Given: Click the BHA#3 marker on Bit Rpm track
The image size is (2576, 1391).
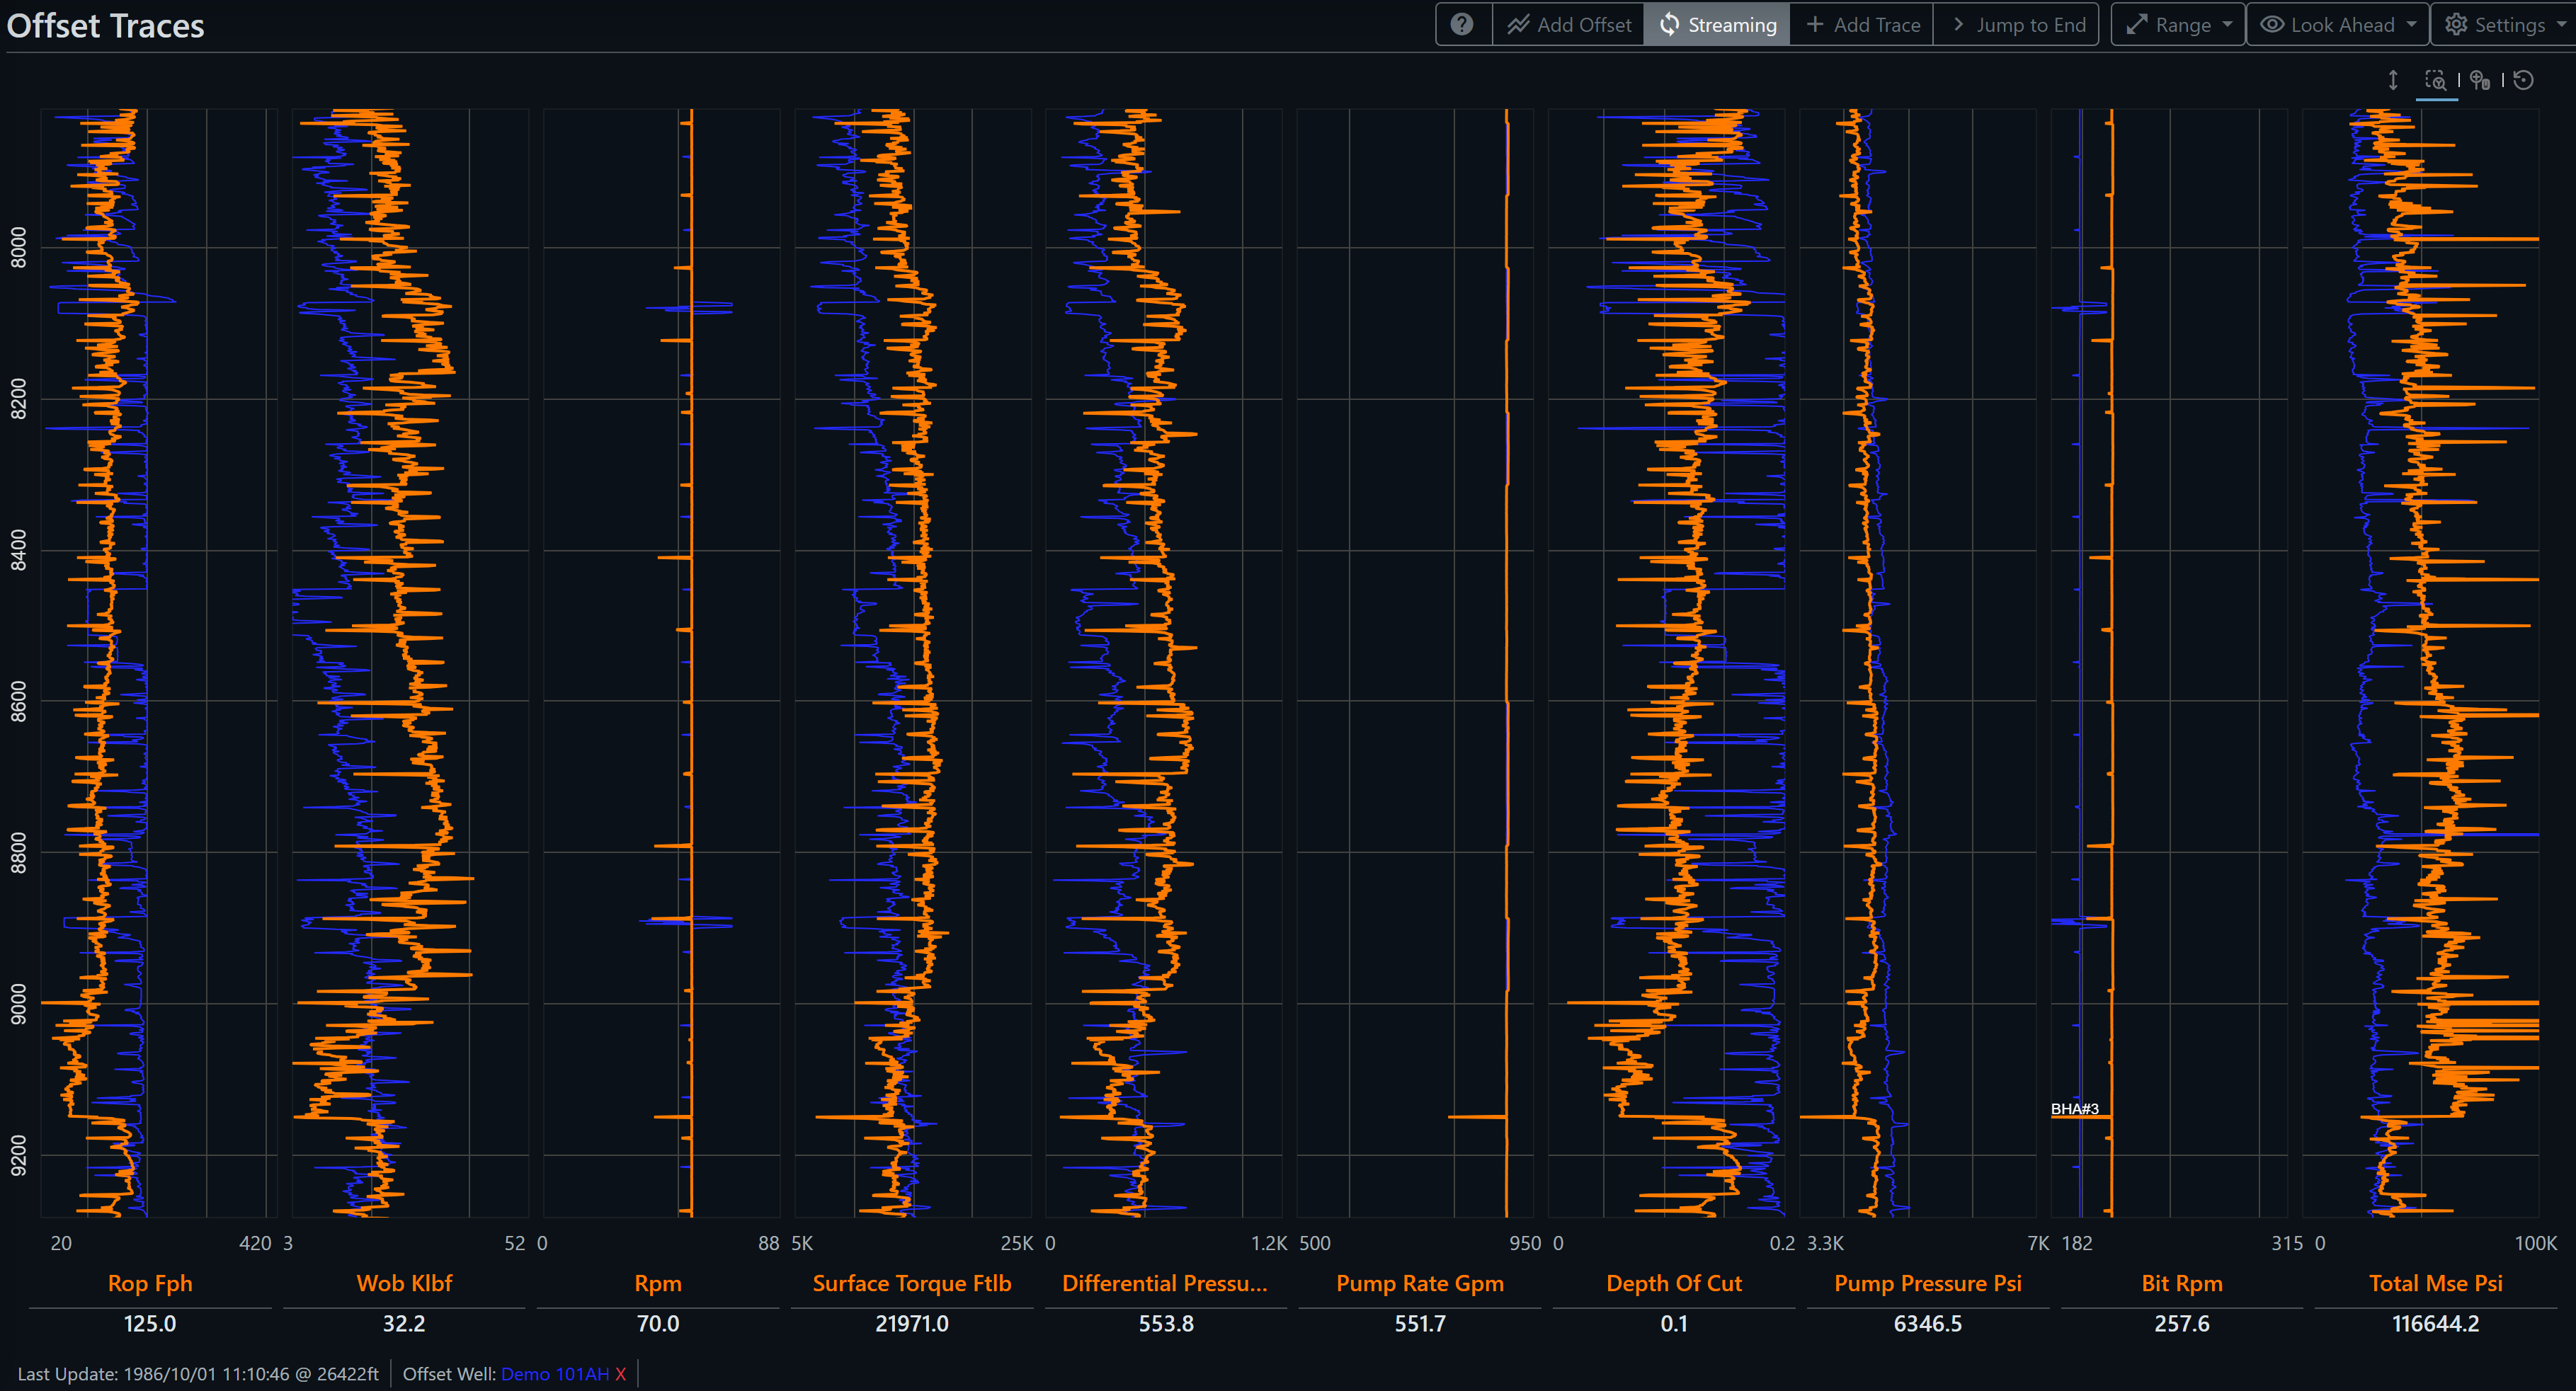Looking at the screenshot, I should click(2075, 1109).
